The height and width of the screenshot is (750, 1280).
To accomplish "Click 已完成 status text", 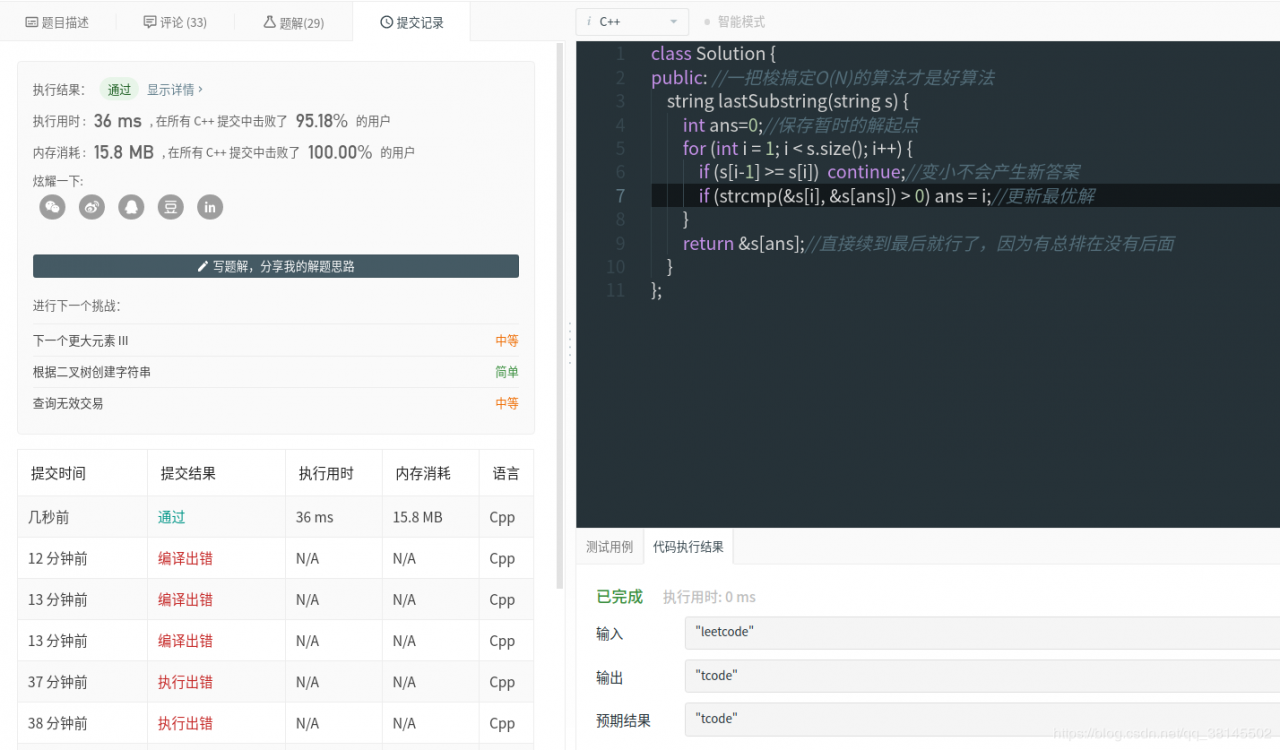I will (x=619, y=597).
